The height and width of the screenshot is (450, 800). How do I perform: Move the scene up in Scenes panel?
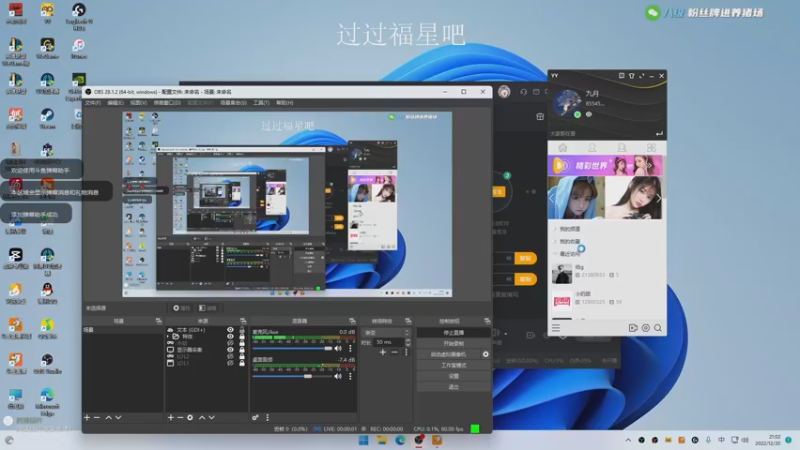click(109, 417)
